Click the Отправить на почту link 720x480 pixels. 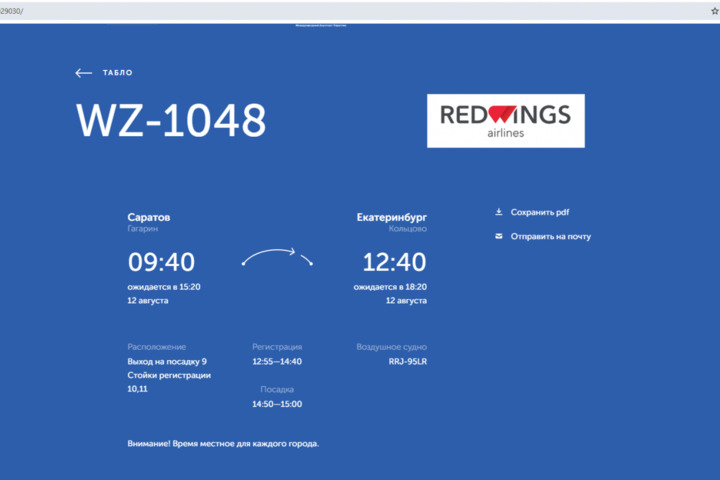click(551, 237)
